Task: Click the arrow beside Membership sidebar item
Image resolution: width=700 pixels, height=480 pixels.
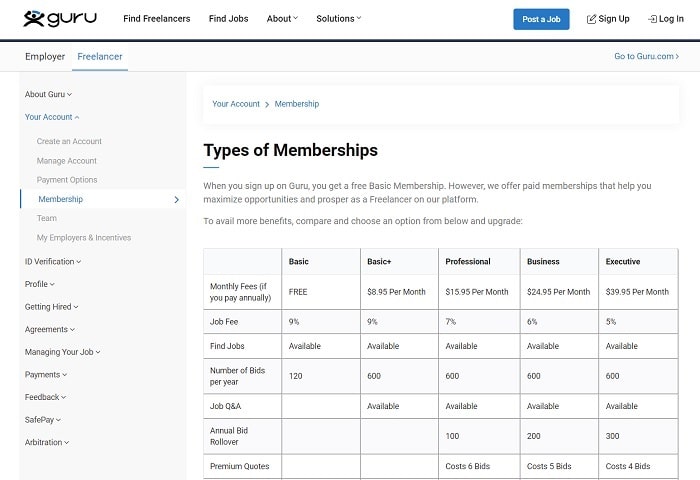Action: (176, 200)
